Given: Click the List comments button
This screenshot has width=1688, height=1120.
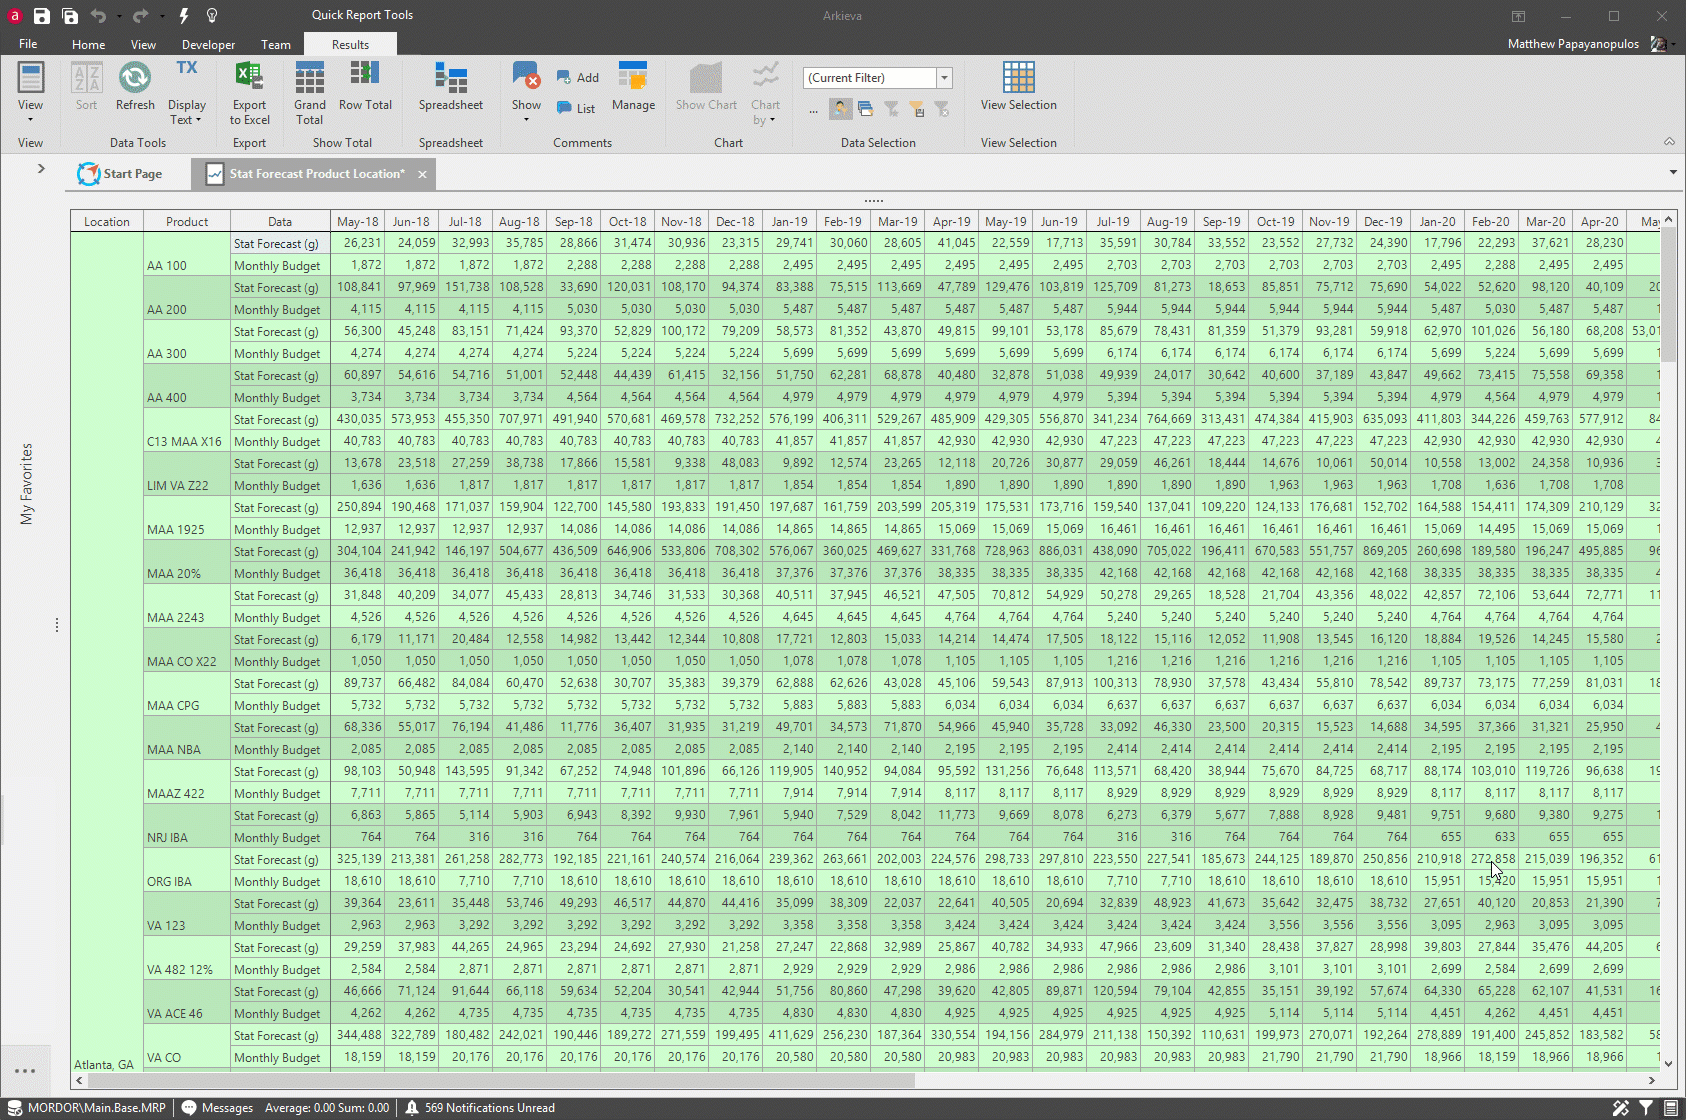Looking at the screenshot, I should coord(576,108).
